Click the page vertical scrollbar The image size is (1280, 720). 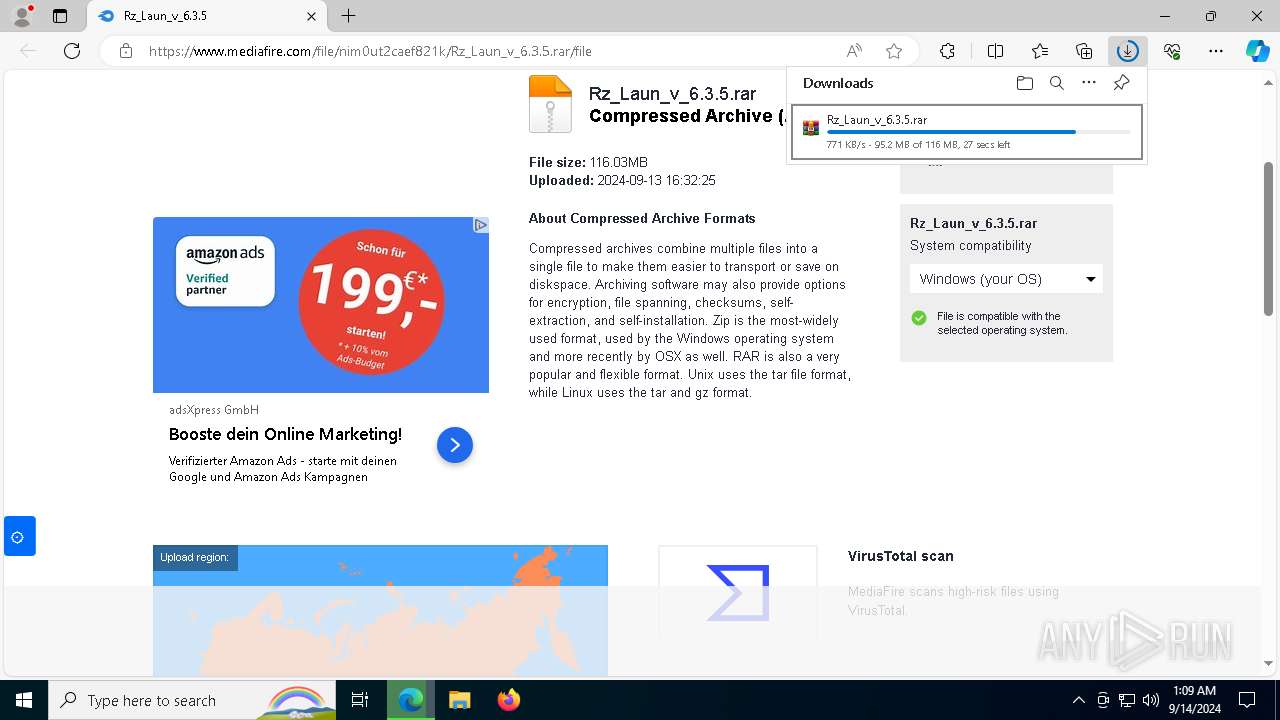[1268, 240]
